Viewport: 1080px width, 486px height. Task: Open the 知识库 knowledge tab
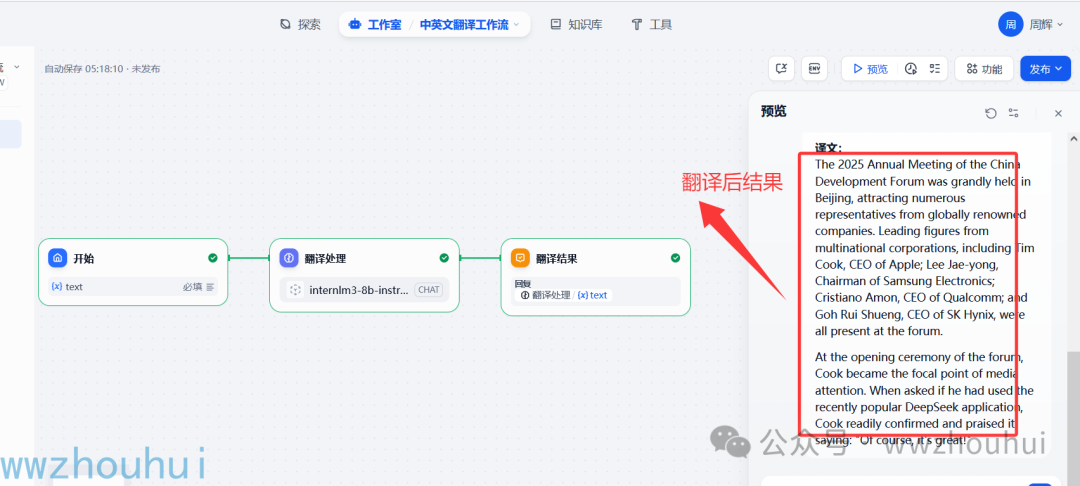click(x=577, y=25)
